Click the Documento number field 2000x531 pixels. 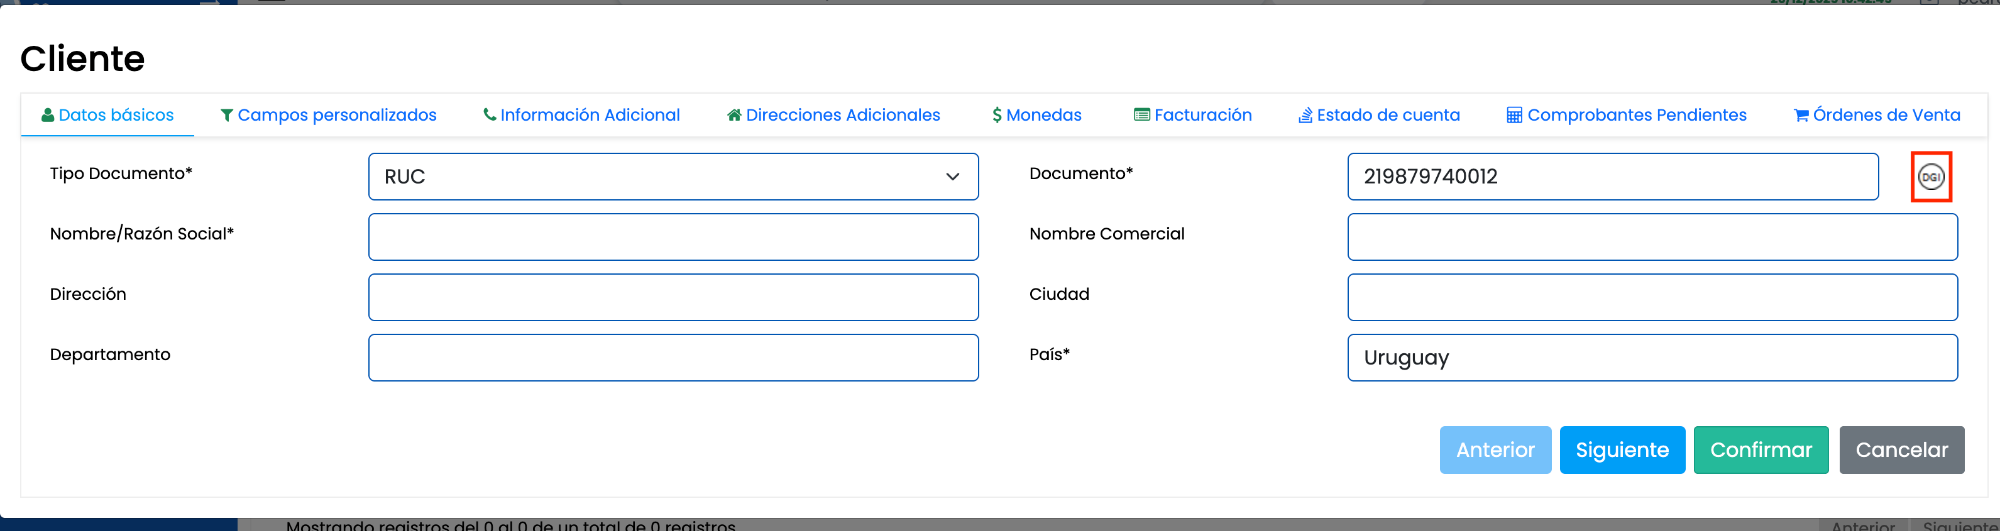[x=1612, y=177]
